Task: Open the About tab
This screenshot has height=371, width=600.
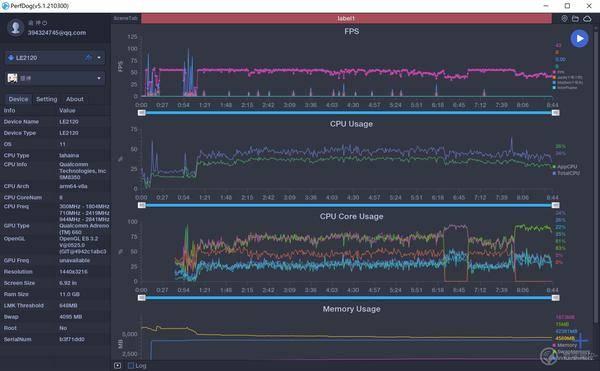Action: (x=75, y=99)
